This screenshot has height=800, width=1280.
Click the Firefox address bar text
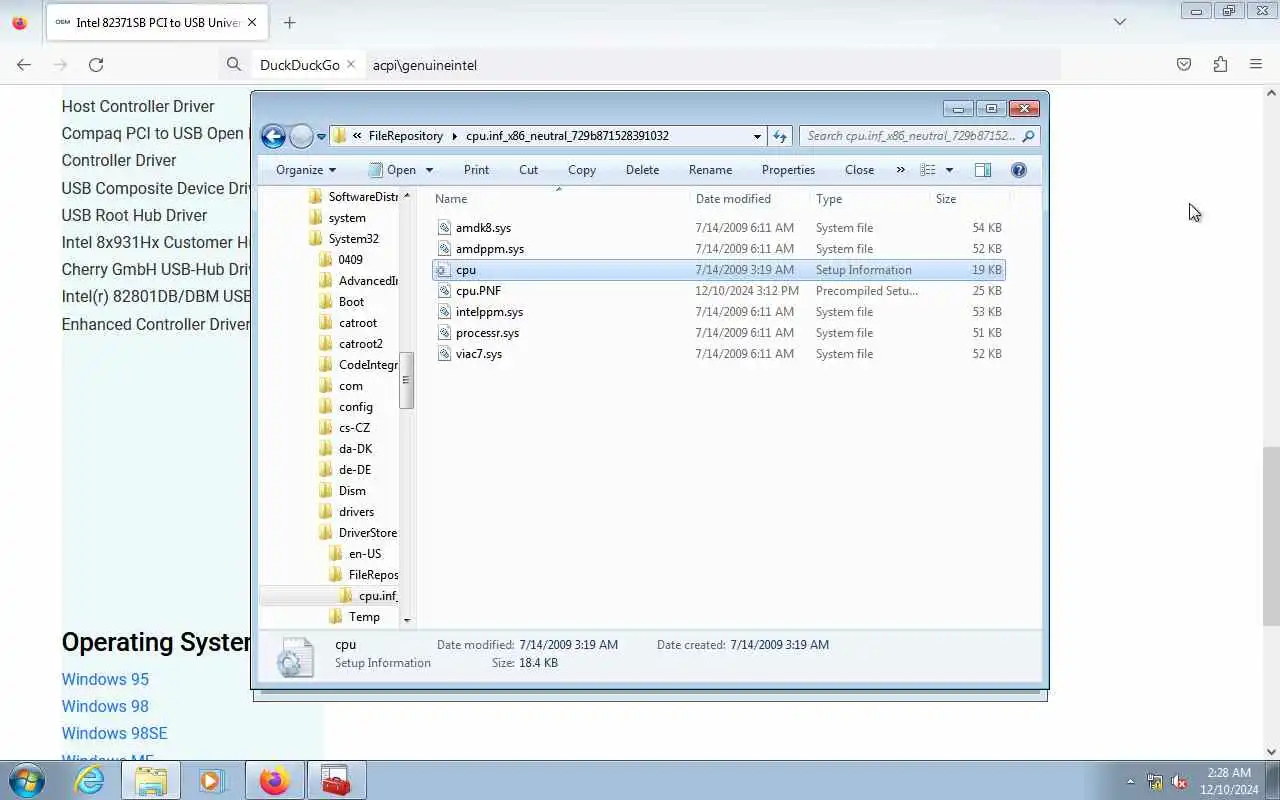click(425, 65)
